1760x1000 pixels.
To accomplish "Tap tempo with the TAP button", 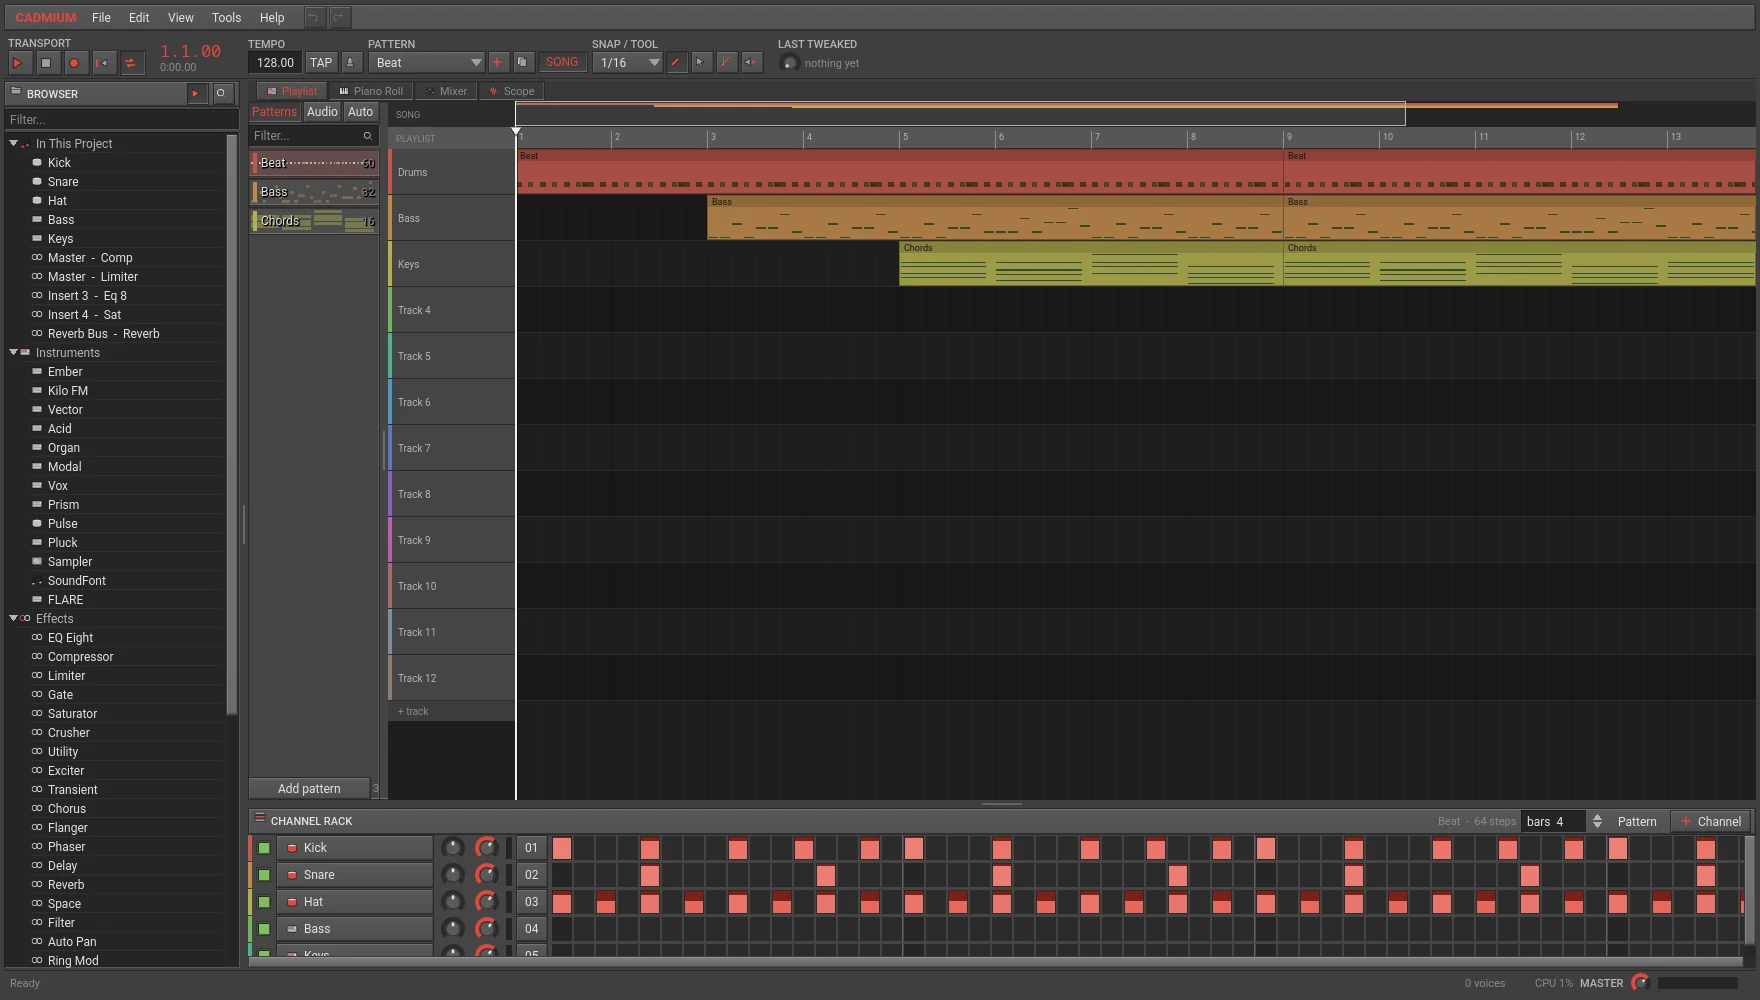I will (321, 63).
